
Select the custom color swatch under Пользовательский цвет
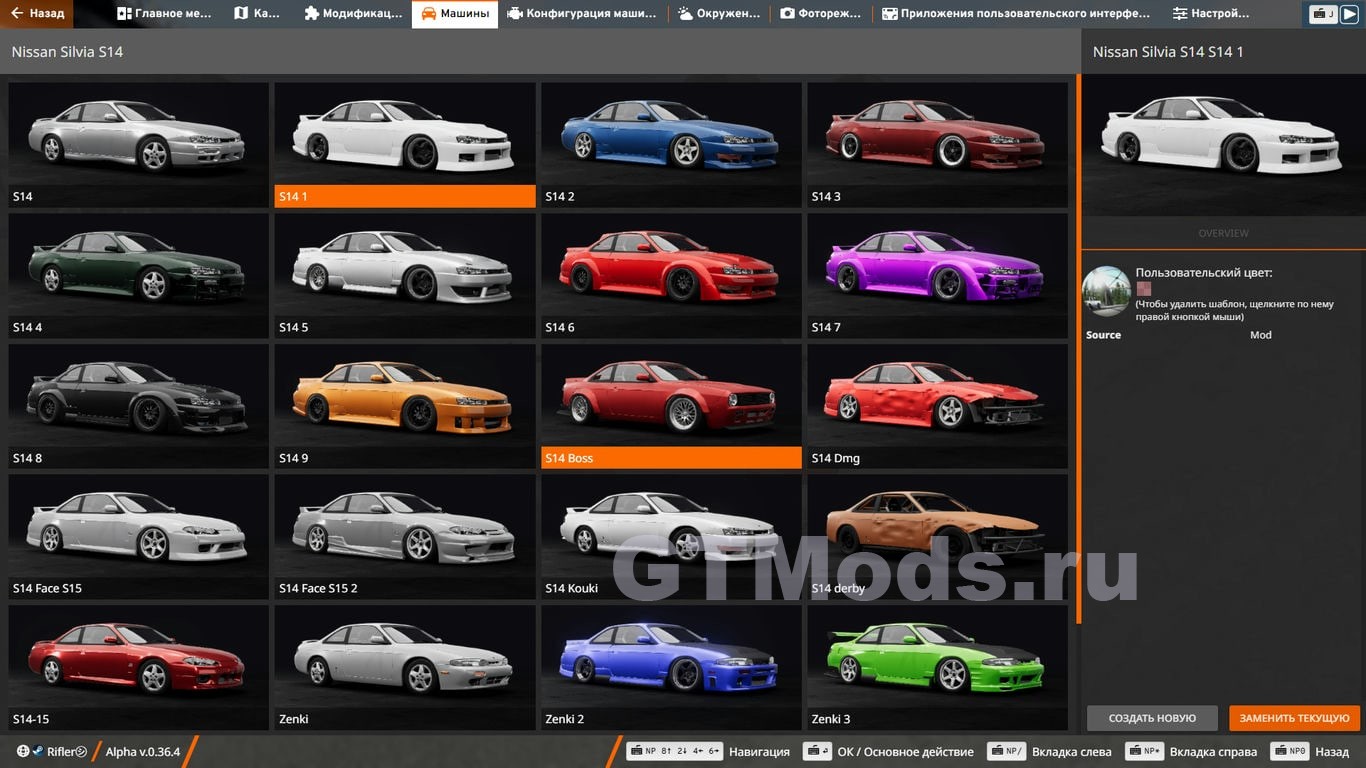1143,289
